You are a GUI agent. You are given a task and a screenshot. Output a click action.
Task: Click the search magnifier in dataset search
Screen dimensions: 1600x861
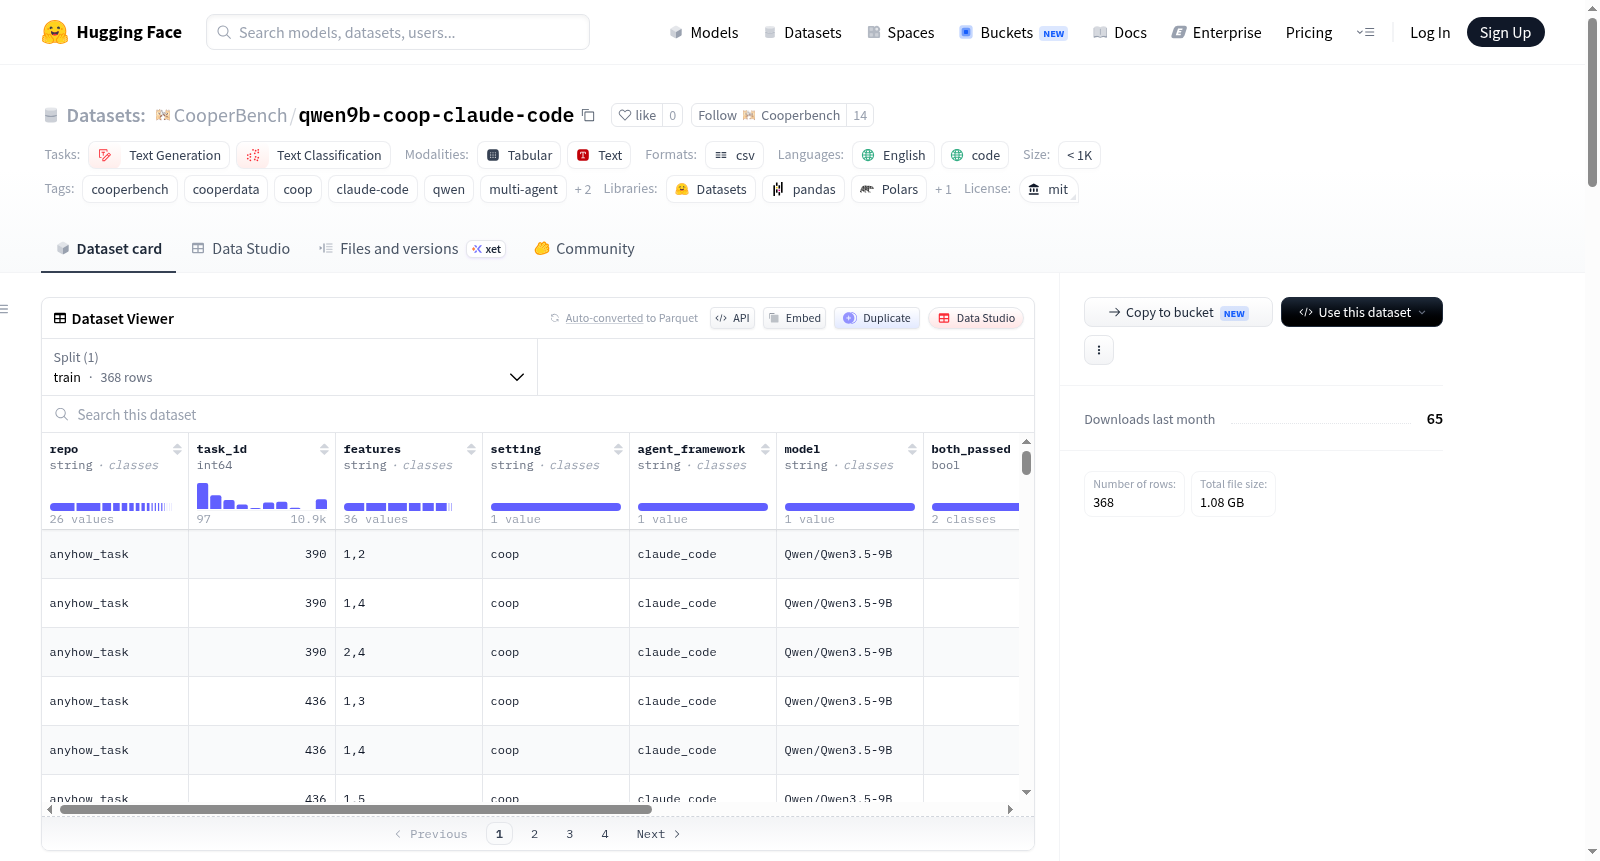tap(62, 415)
